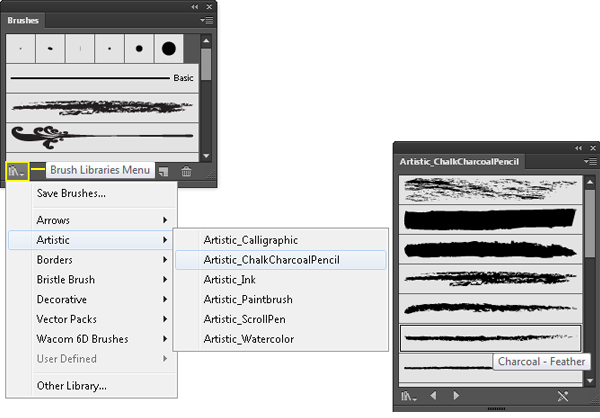Viewport: 600px width, 418px height.
Task: Select the thick solid charcoal brush in library
Action: 491,219
